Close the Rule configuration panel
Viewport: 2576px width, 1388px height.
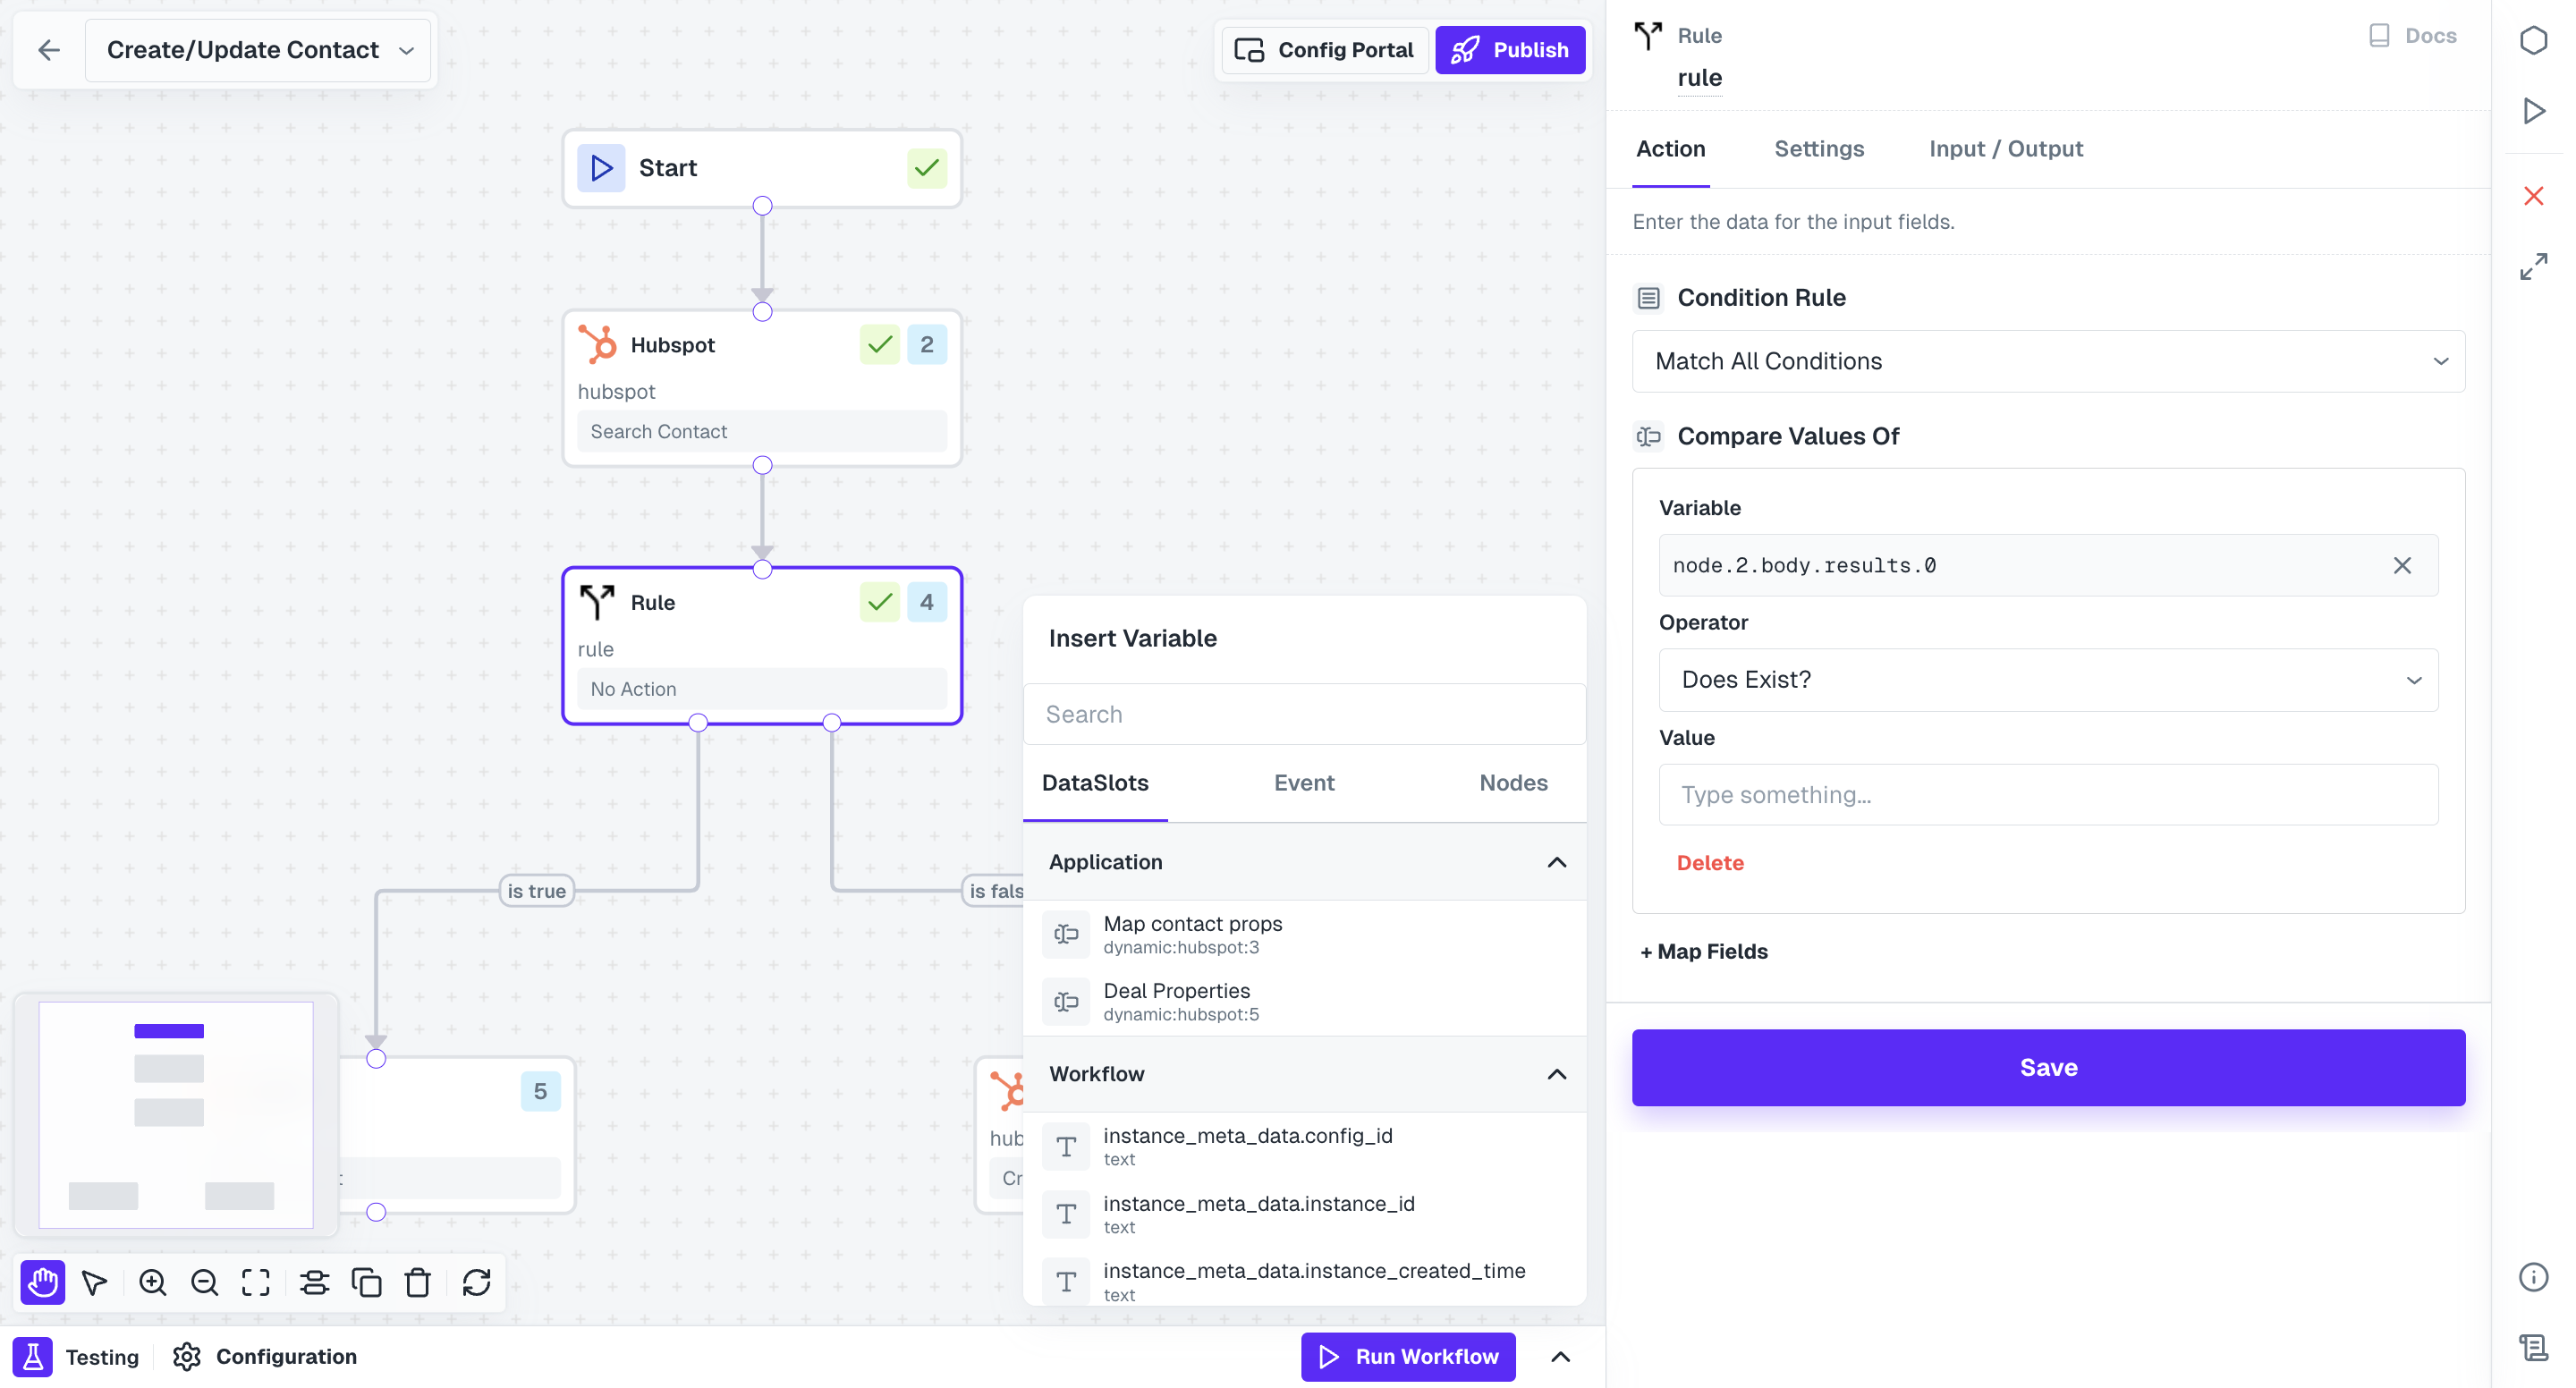click(2533, 196)
